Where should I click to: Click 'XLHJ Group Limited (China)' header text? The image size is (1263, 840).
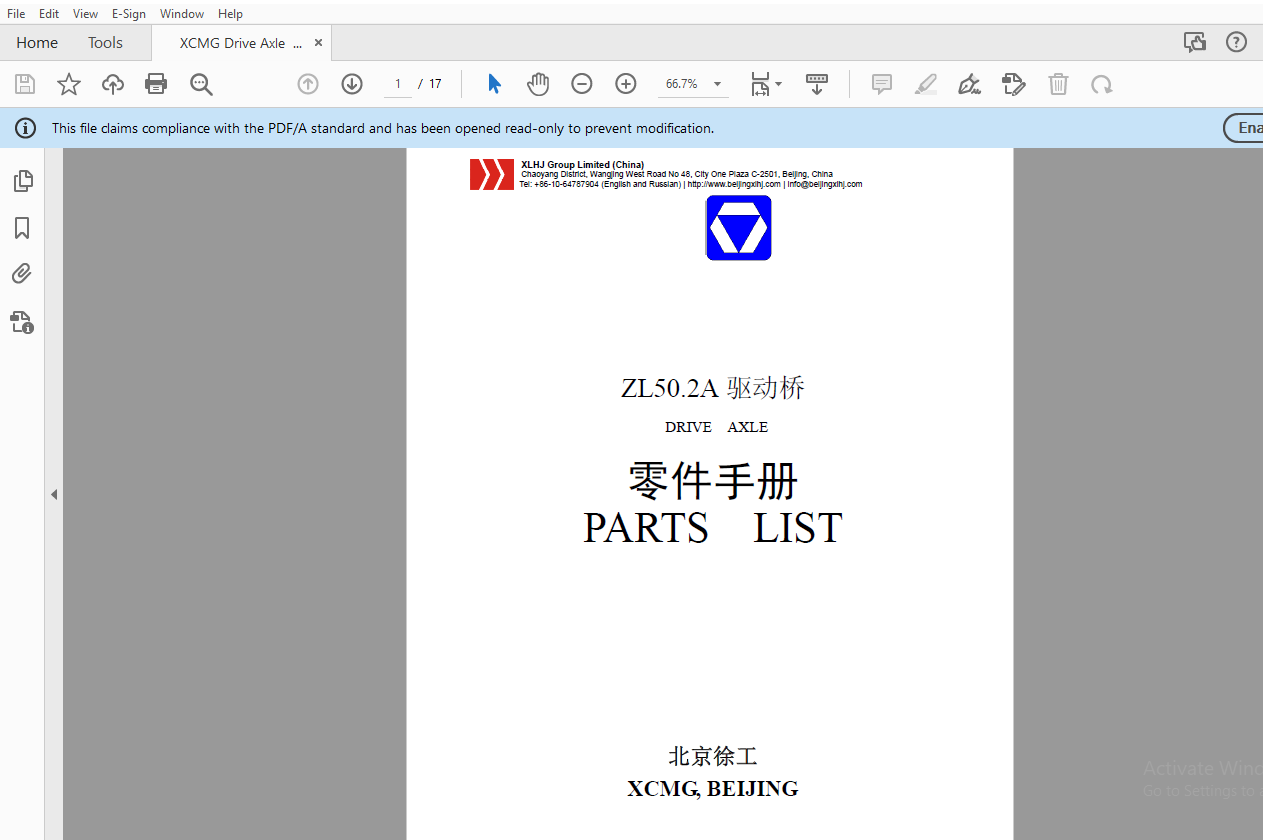[x=582, y=165]
